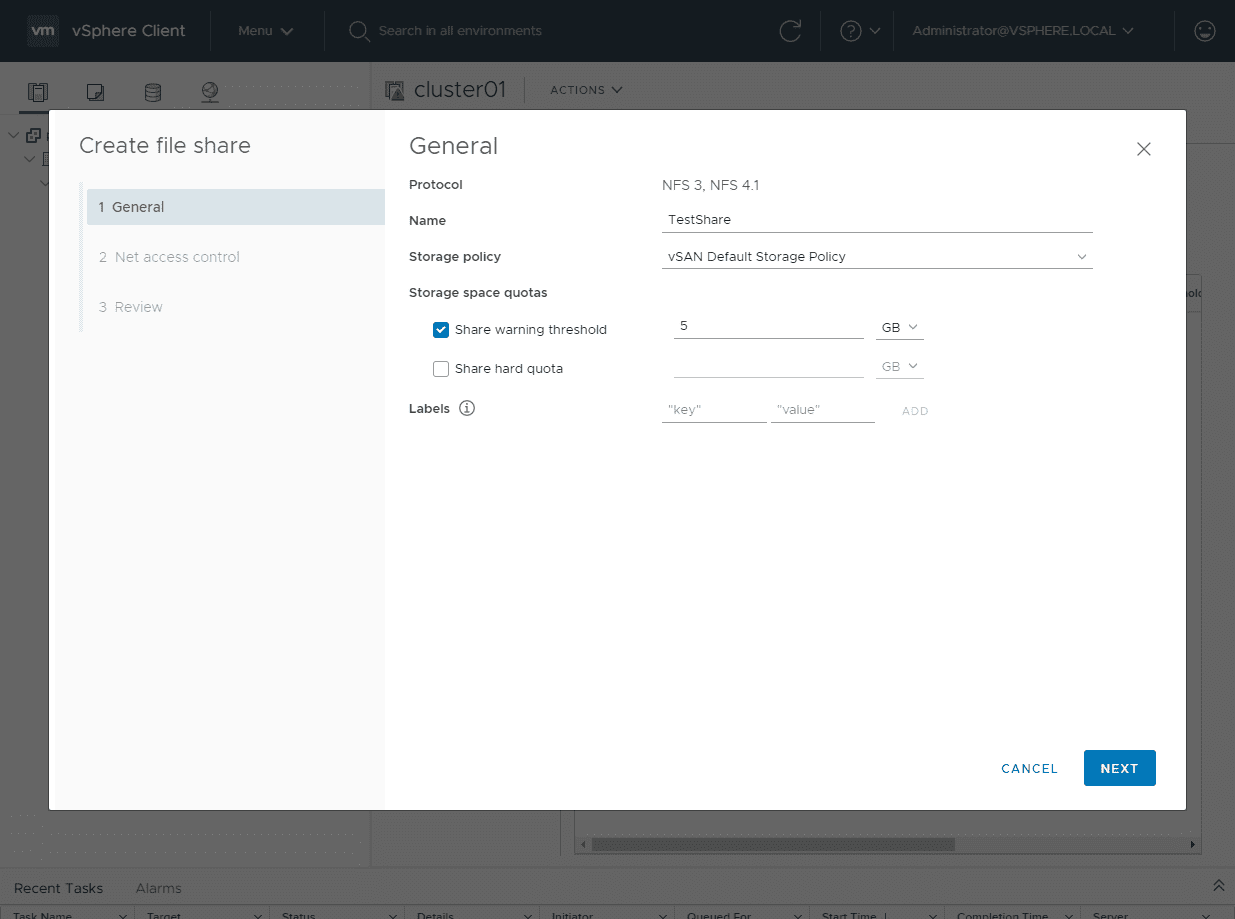Collapse Recent Tasks with the double-chevron icon
The image size is (1235, 919).
(1217, 884)
